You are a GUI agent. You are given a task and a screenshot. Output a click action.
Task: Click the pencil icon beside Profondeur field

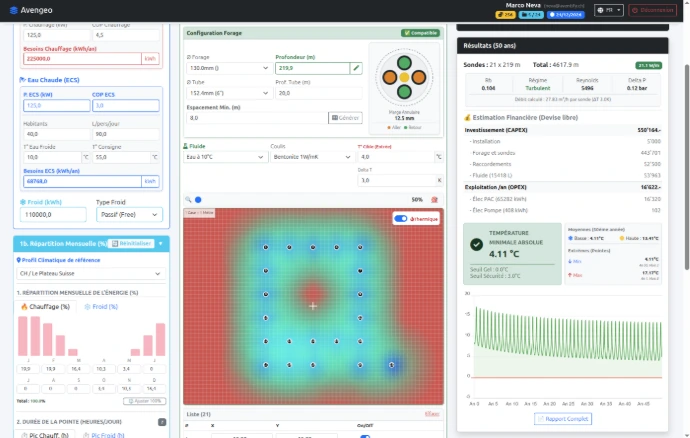356,68
